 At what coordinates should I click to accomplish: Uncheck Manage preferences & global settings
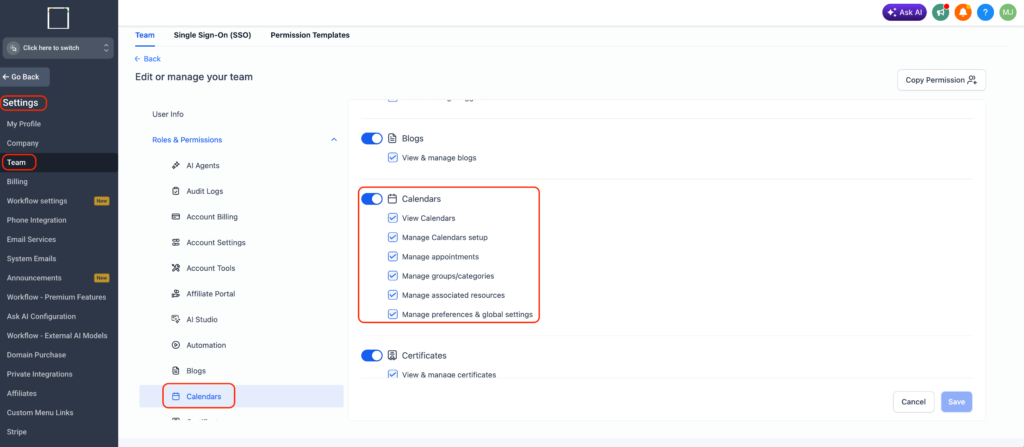click(392, 314)
